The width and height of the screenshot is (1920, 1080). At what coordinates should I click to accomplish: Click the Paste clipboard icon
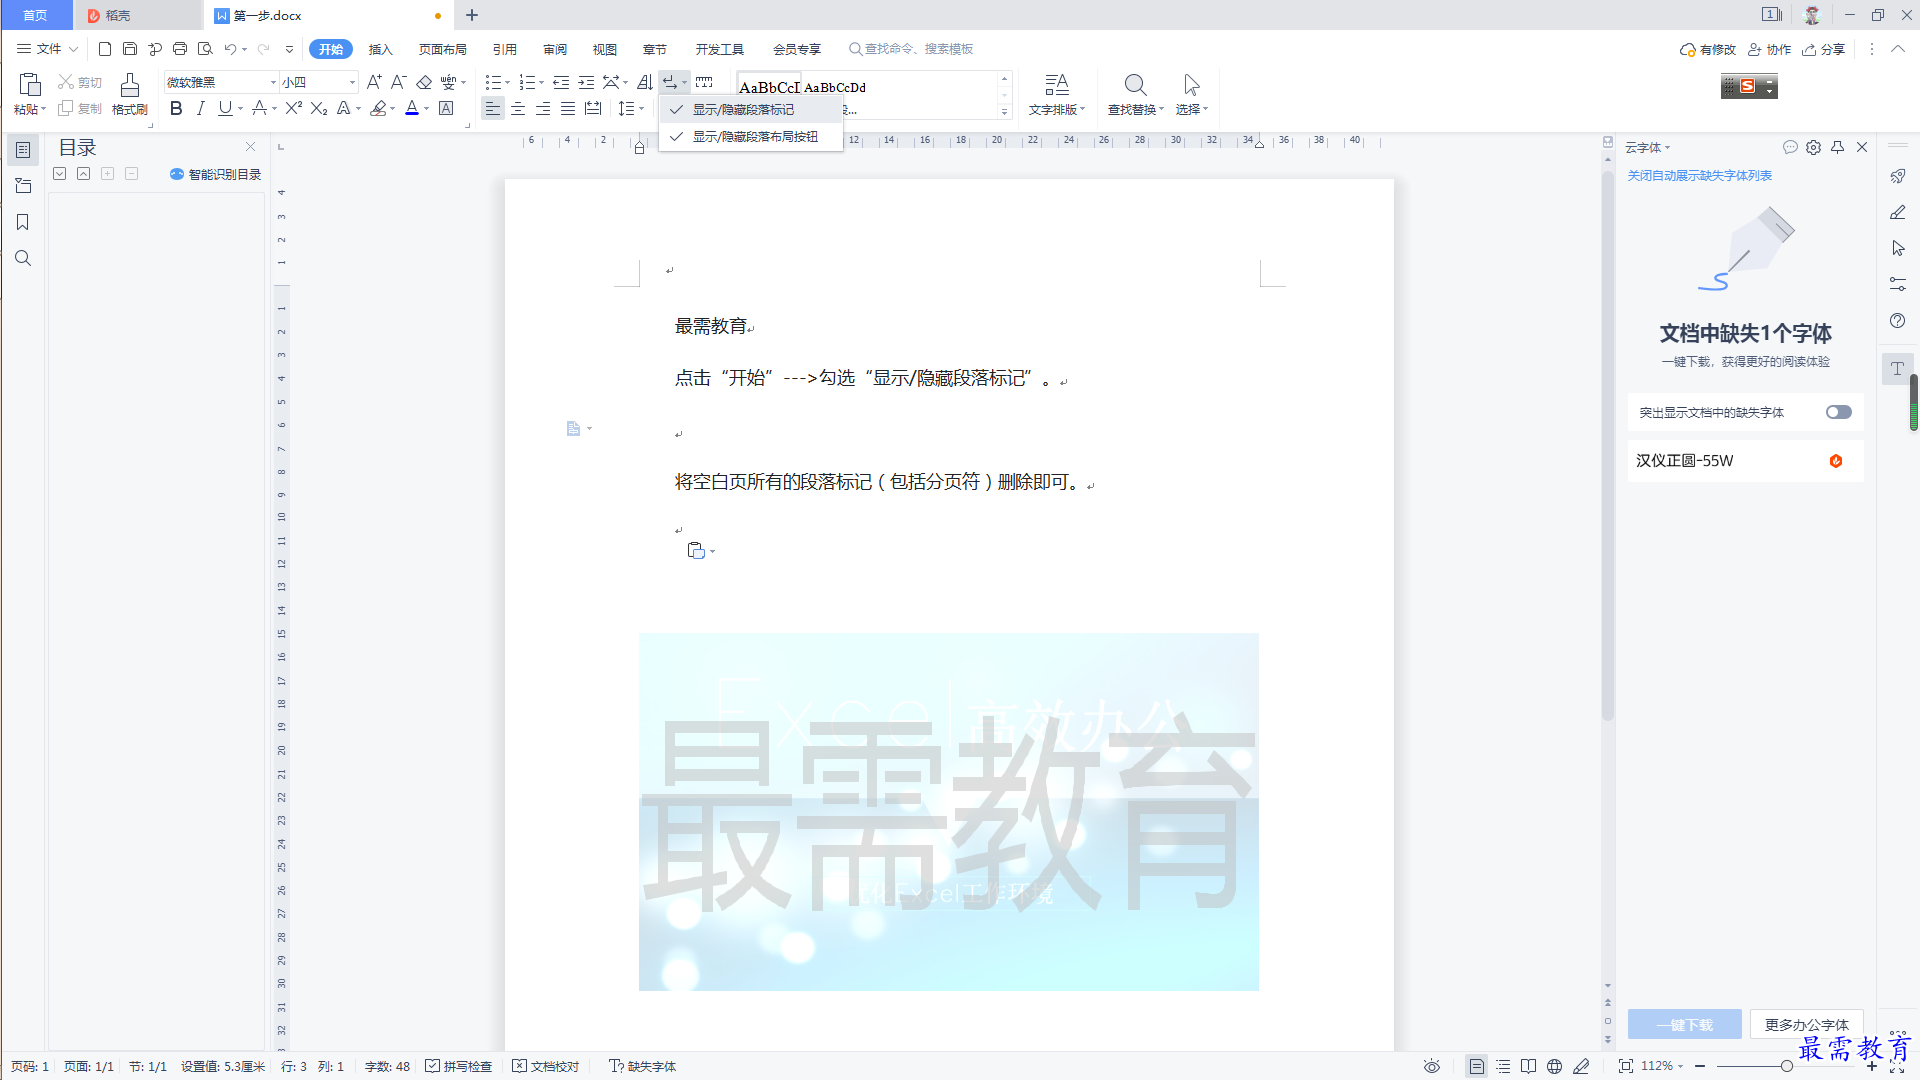30,85
